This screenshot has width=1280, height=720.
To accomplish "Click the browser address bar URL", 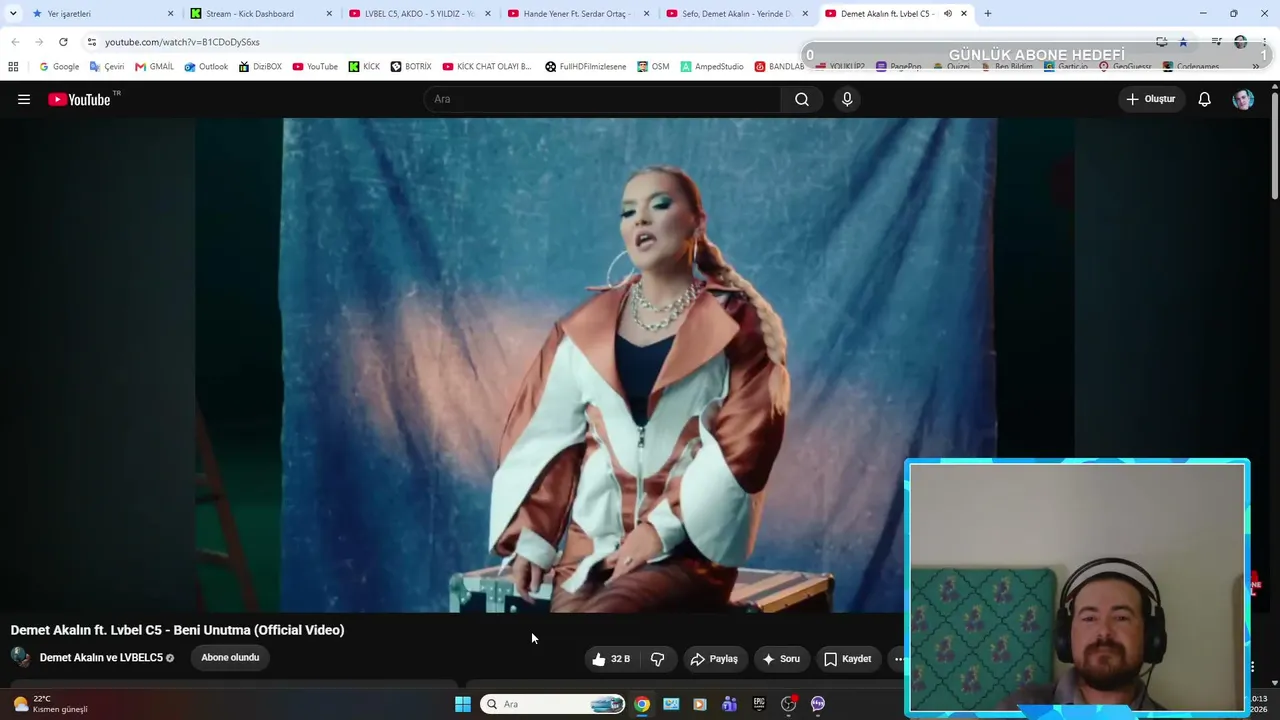I will [x=182, y=42].
